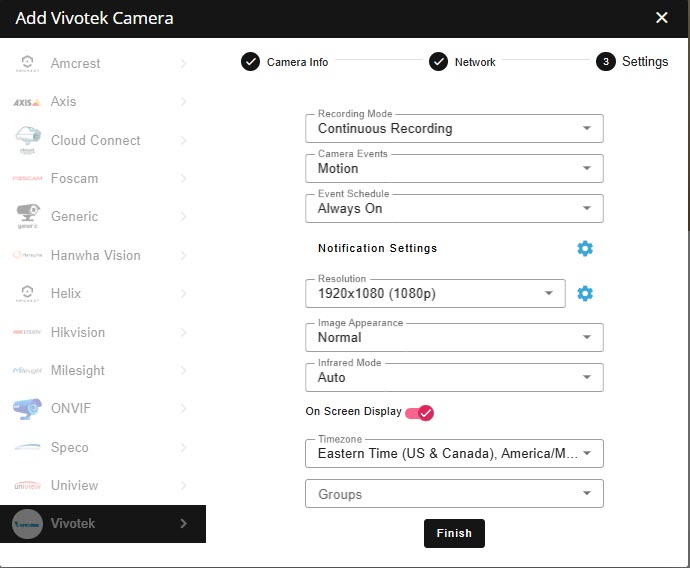Click the Vivotek brand logo icon
The width and height of the screenshot is (690, 568).
pyautogui.click(x=27, y=524)
